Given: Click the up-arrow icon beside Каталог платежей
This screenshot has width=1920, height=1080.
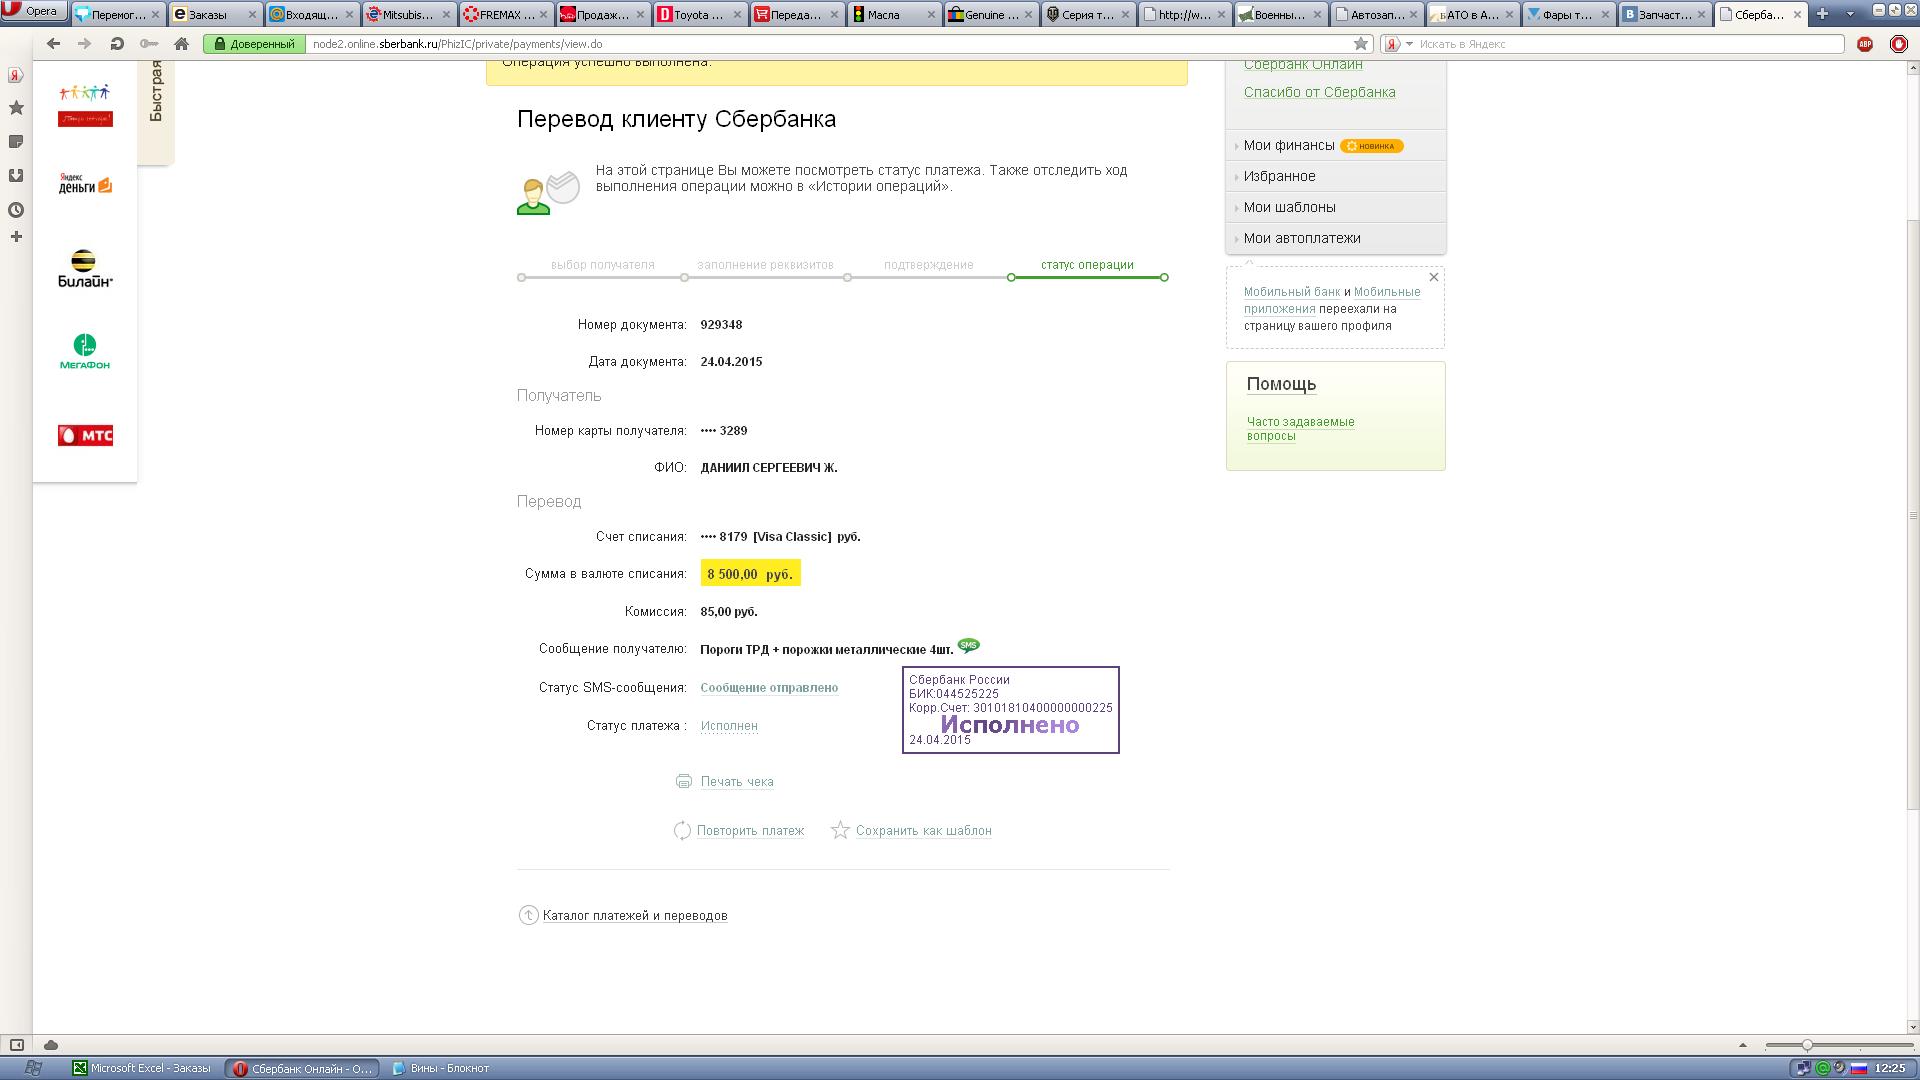Looking at the screenshot, I should [x=528, y=915].
